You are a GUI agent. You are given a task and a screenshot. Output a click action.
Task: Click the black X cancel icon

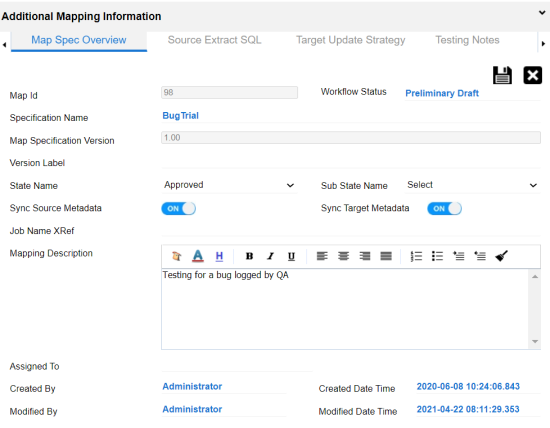click(532, 75)
